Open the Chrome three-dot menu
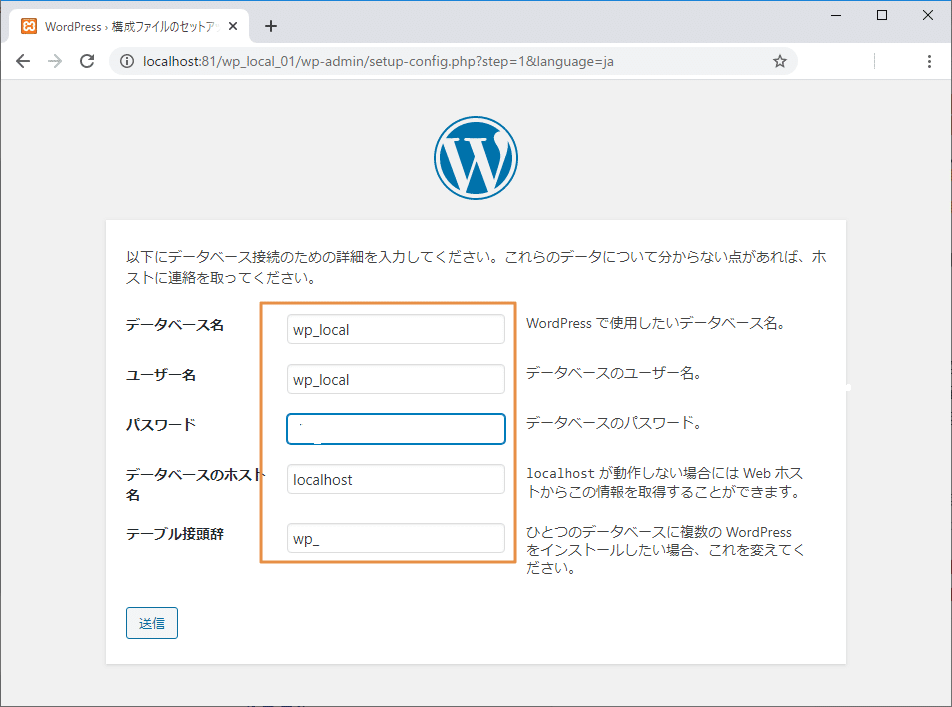Image resolution: width=952 pixels, height=707 pixels. click(x=929, y=61)
